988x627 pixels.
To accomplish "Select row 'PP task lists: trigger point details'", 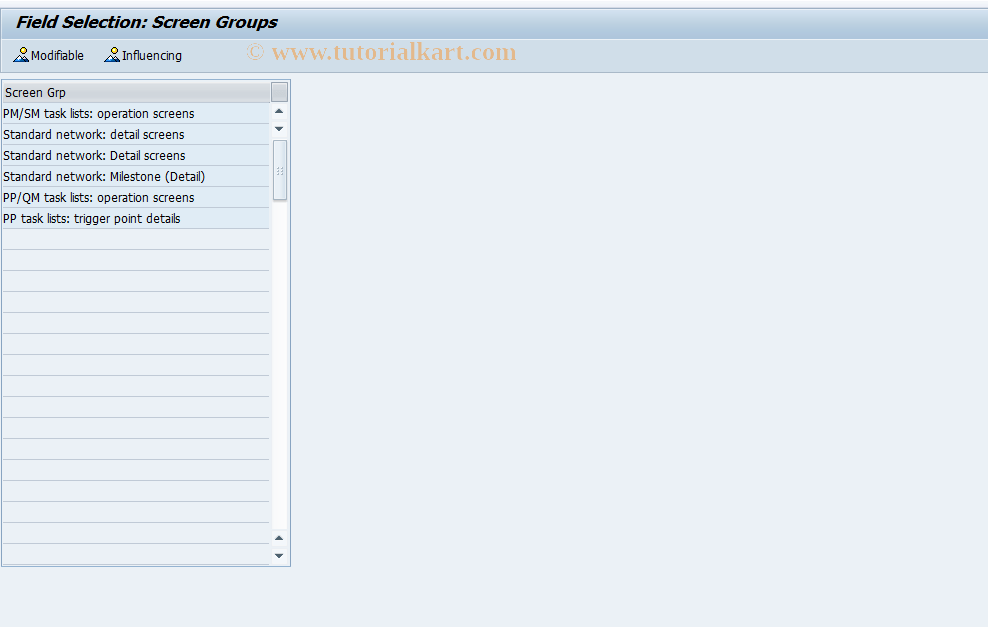I will [120, 218].
